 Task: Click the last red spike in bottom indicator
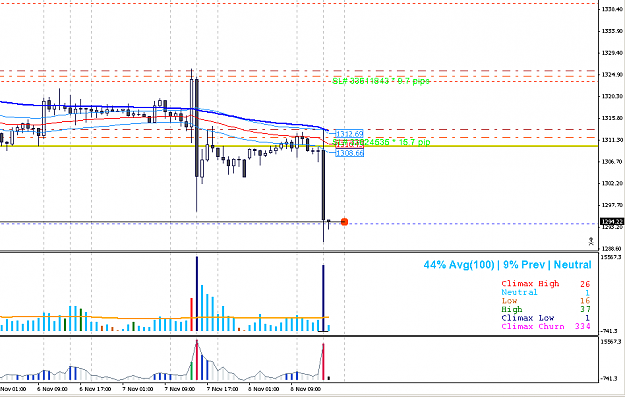[323, 362]
